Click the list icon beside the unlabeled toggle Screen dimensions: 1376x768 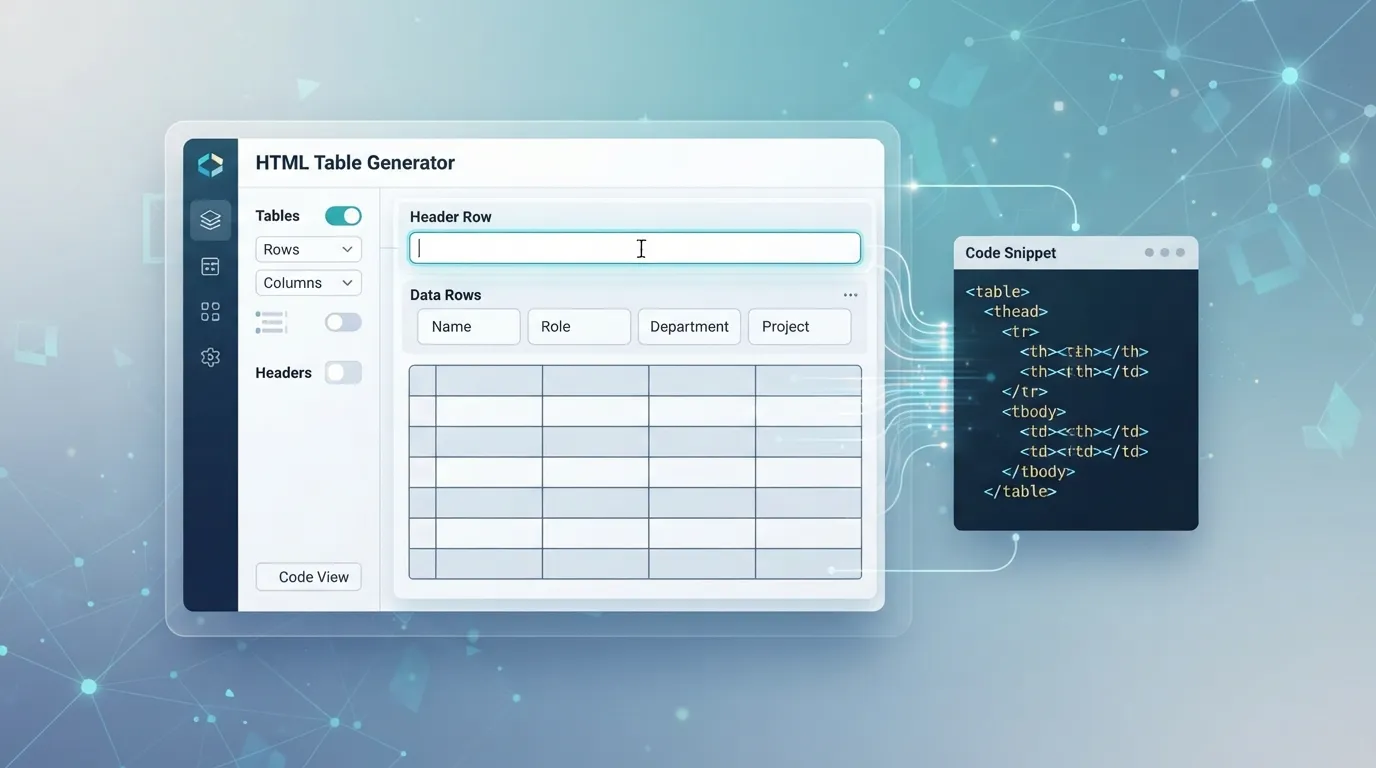tap(271, 322)
